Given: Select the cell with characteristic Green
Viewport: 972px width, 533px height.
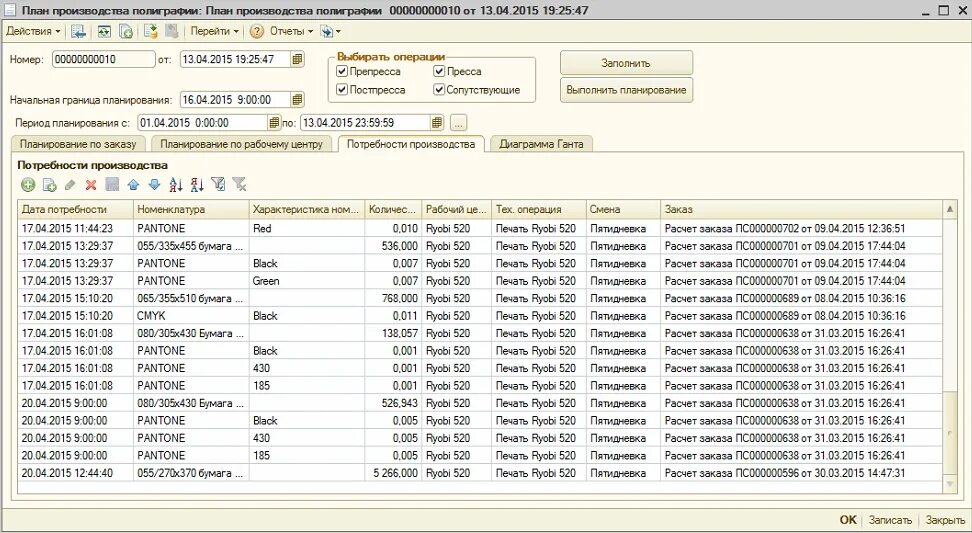Looking at the screenshot, I should pyautogui.click(x=306, y=281).
